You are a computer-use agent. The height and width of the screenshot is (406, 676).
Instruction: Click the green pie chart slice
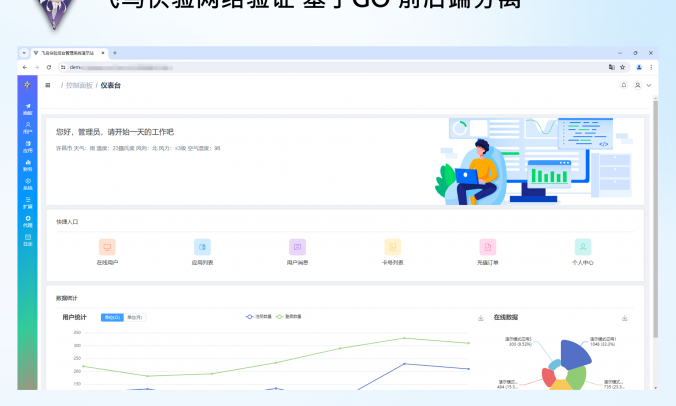pos(576,377)
